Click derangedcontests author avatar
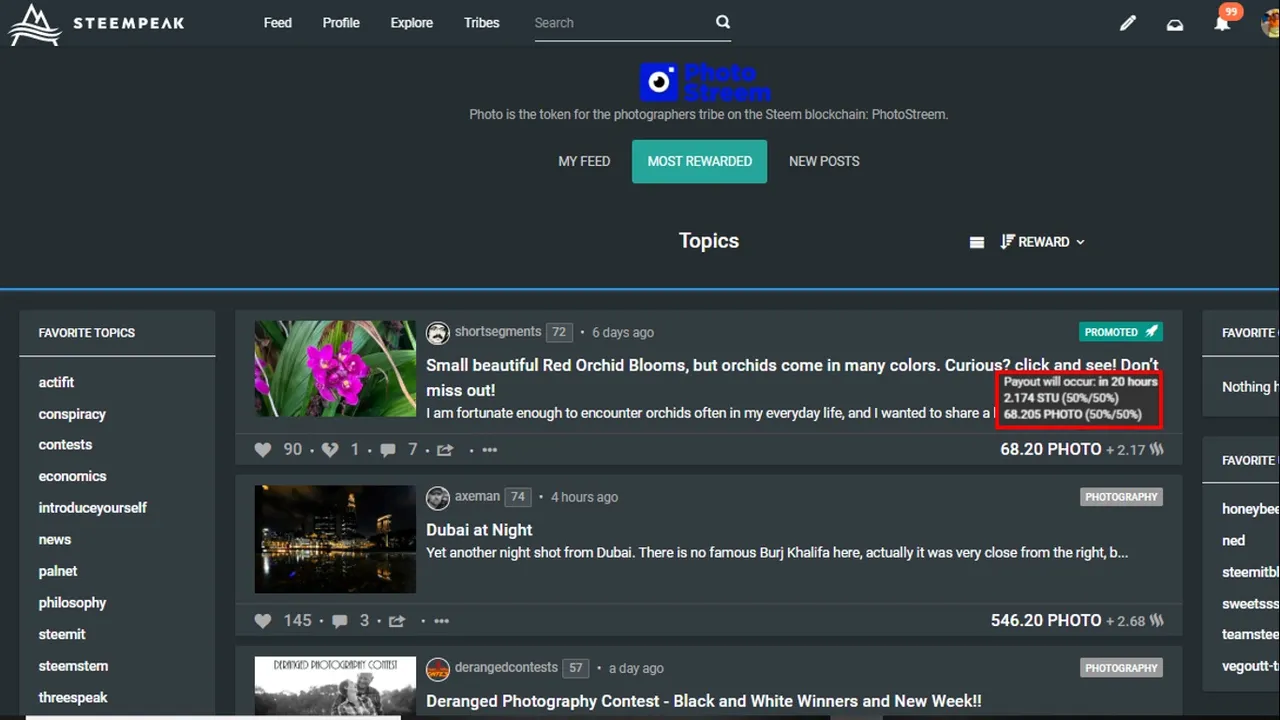This screenshot has width=1280, height=720. 437,669
